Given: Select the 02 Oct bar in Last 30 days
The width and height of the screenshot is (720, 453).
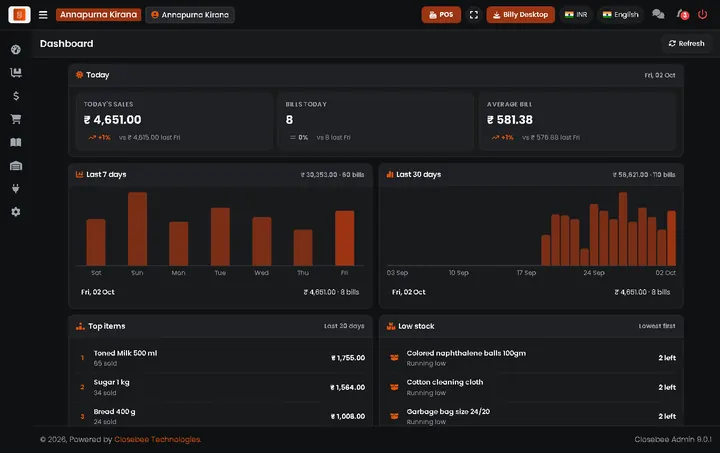Looking at the screenshot, I should pos(671,238).
